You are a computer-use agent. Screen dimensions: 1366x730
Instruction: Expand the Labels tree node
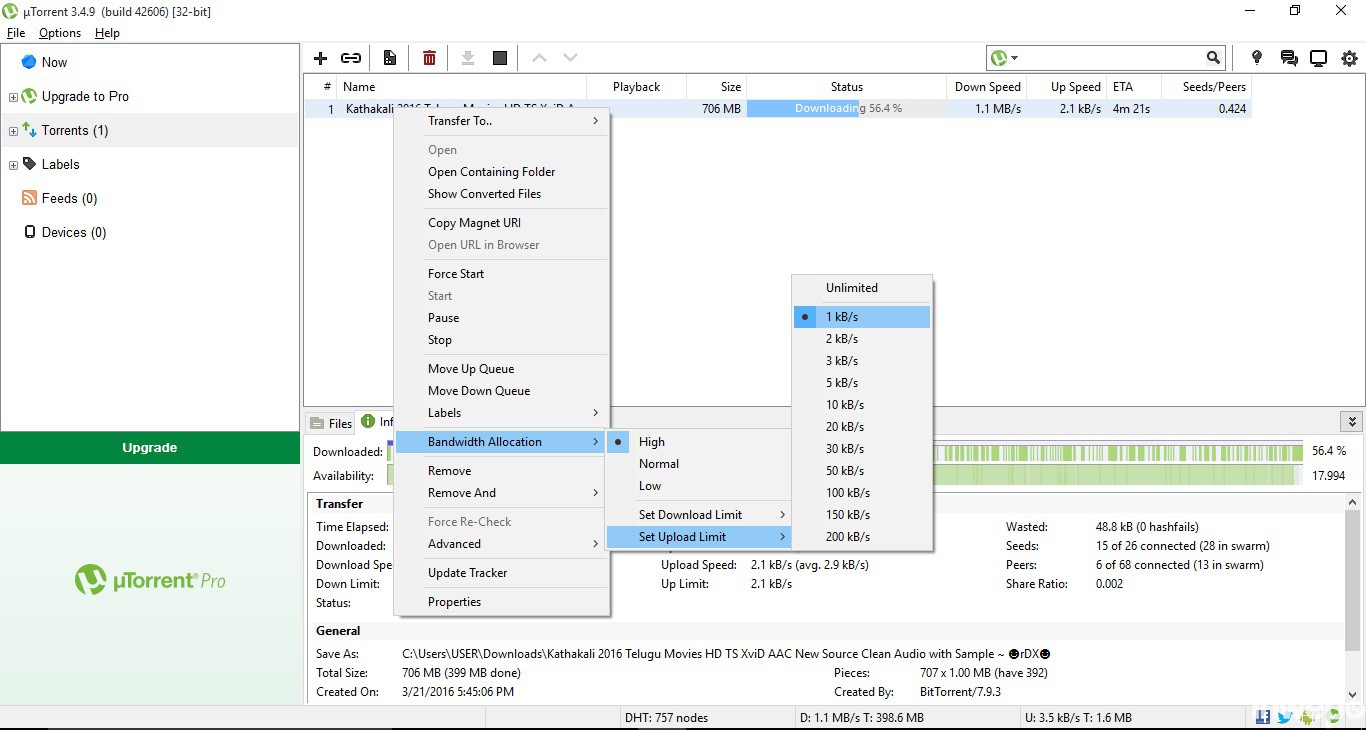point(13,165)
